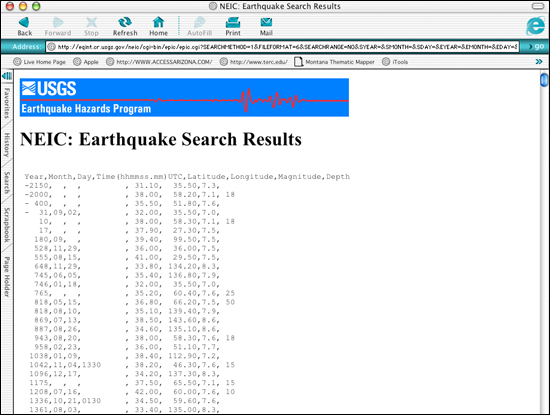Select the row '648,11,29'

[x=127, y=267]
